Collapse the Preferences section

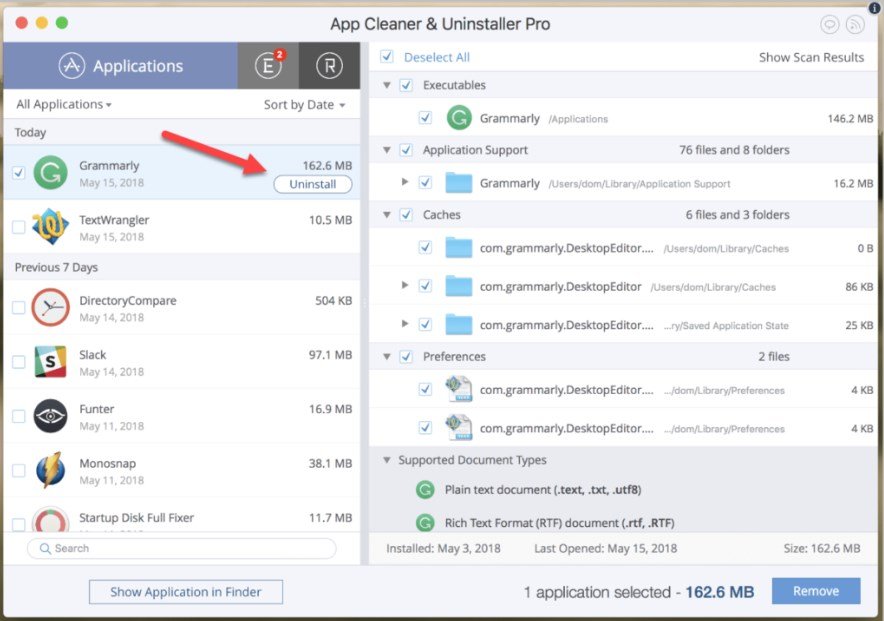387,357
